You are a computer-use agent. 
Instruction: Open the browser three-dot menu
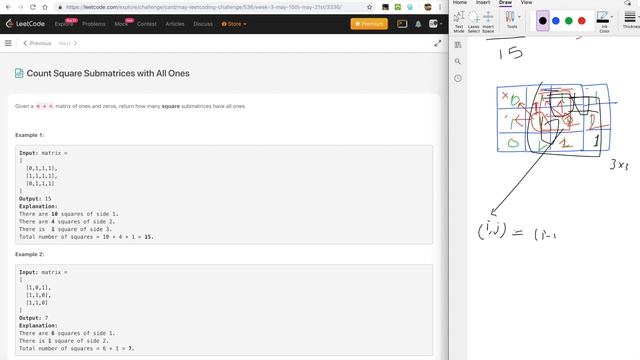point(440,7)
